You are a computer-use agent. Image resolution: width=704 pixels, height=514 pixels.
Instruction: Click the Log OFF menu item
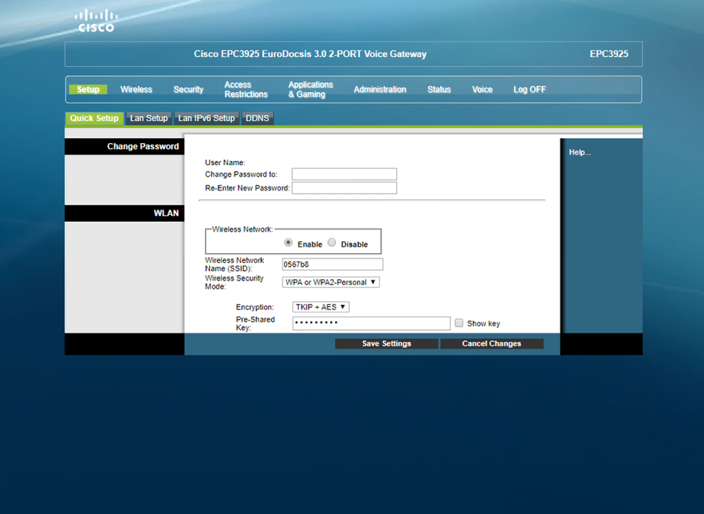(529, 90)
